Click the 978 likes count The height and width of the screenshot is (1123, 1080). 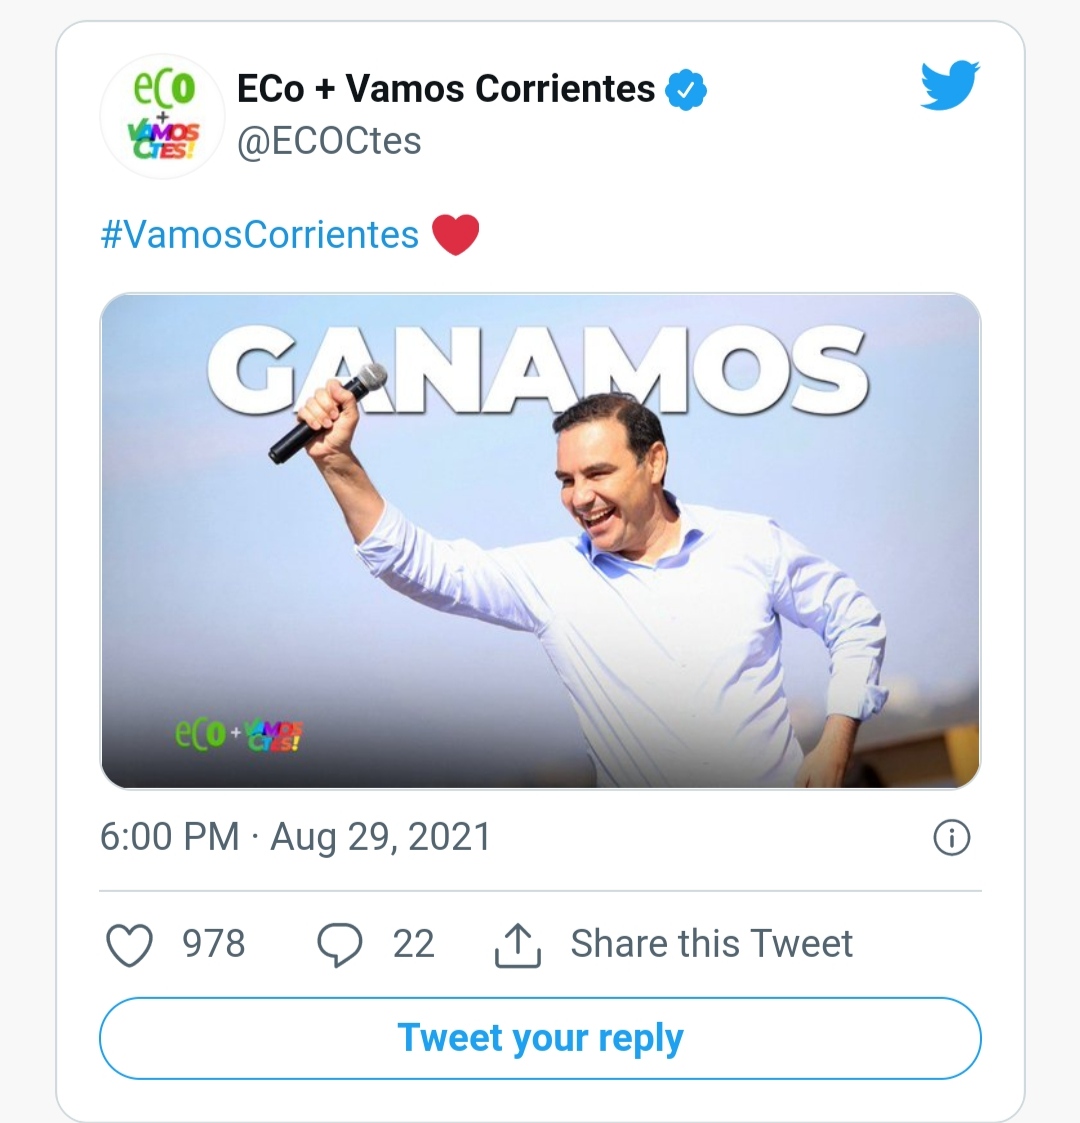(x=213, y=943)
